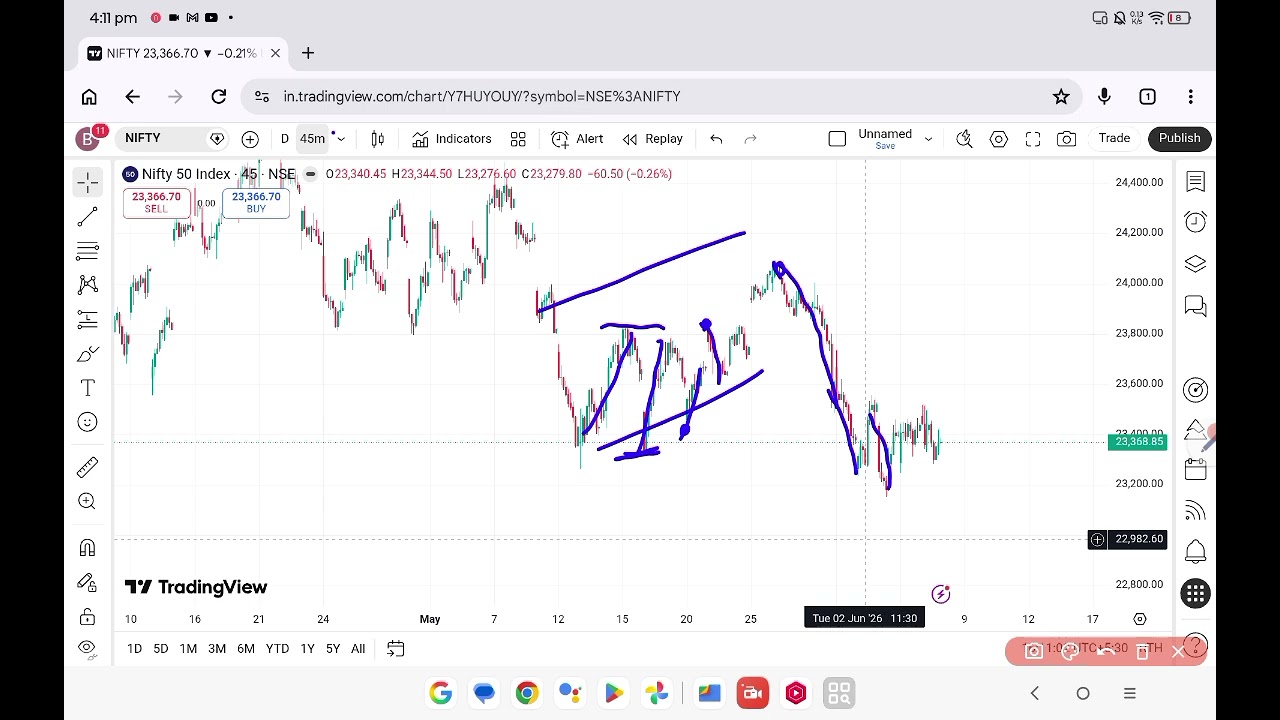Add symbol with compare plus icon
The image size is (1280, 720).
250,139
